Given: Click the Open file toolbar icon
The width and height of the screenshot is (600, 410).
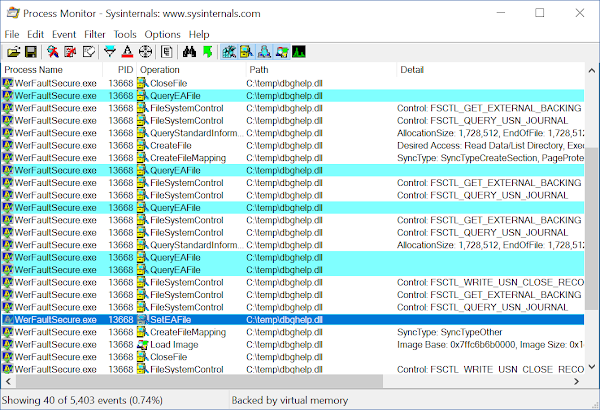Looking at the screenshot, I should [x=14, y=51].
